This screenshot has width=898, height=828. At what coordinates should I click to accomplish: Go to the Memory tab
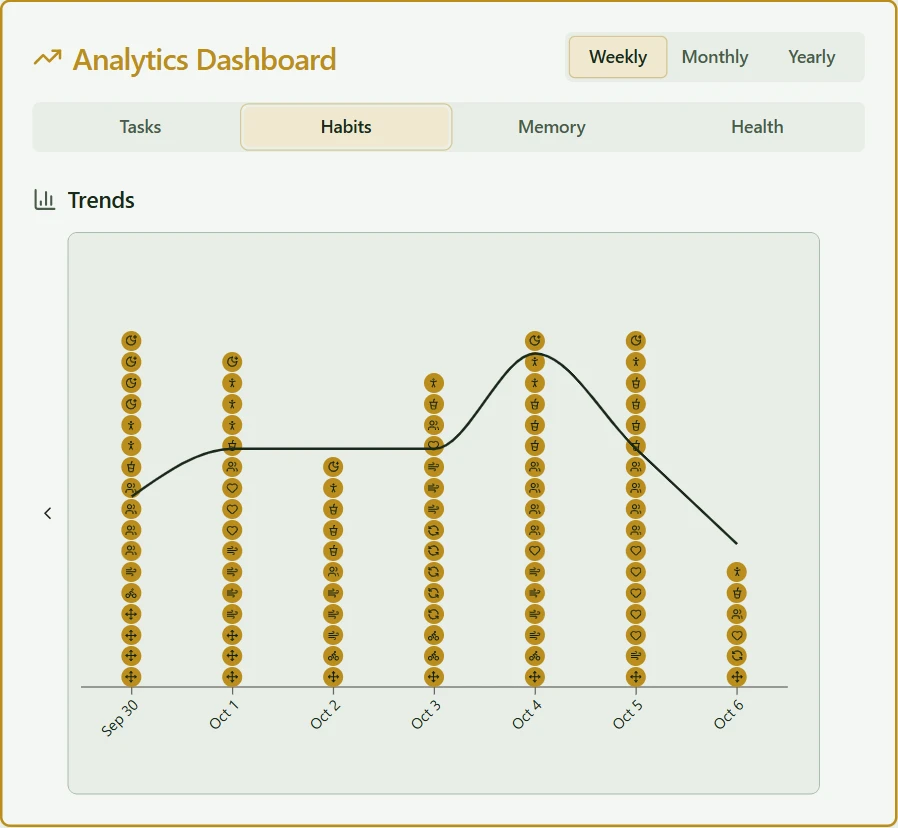(x=552, y=127)
